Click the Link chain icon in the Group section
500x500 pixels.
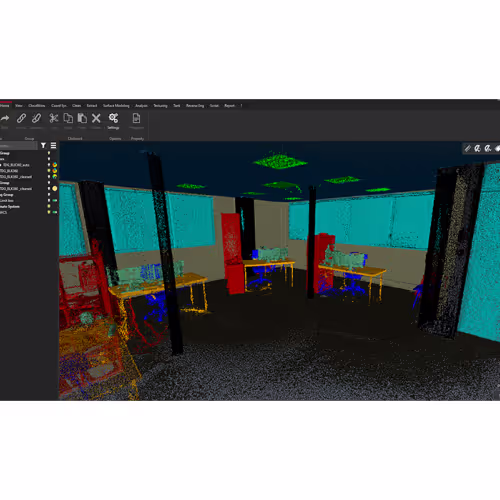click(x=21, y=118)
